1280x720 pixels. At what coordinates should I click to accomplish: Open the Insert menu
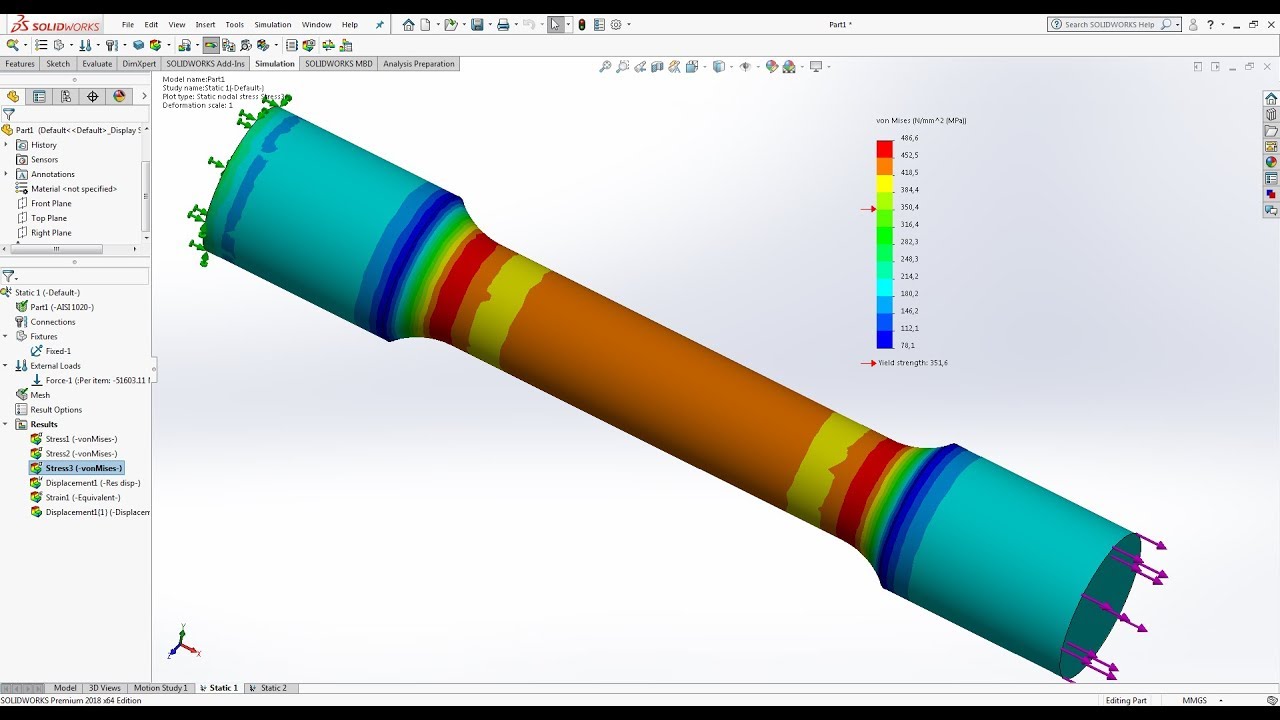205,24
